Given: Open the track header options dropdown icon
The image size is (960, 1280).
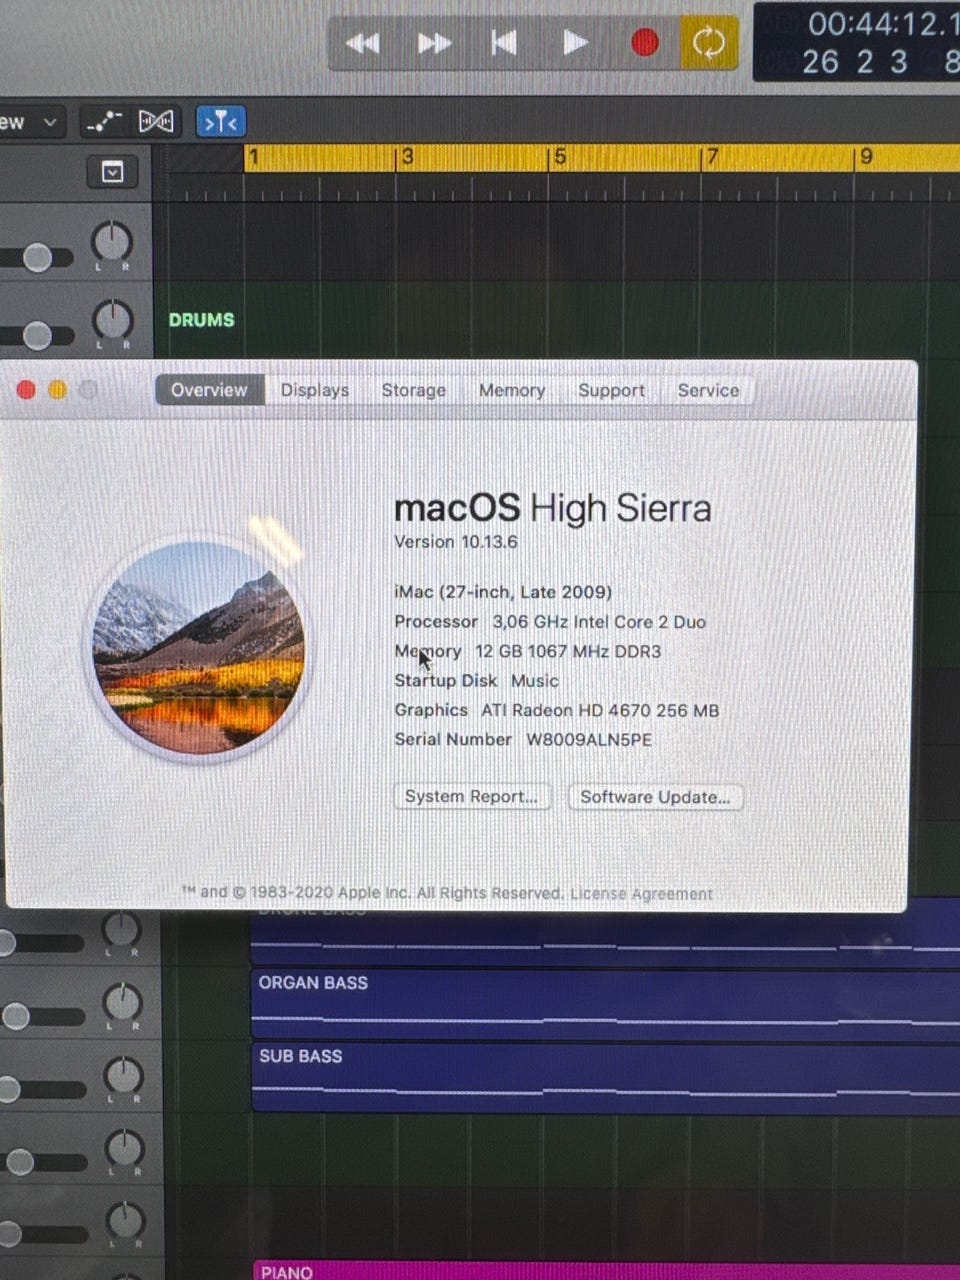Looking at the screenshot, I should (113, 172).
